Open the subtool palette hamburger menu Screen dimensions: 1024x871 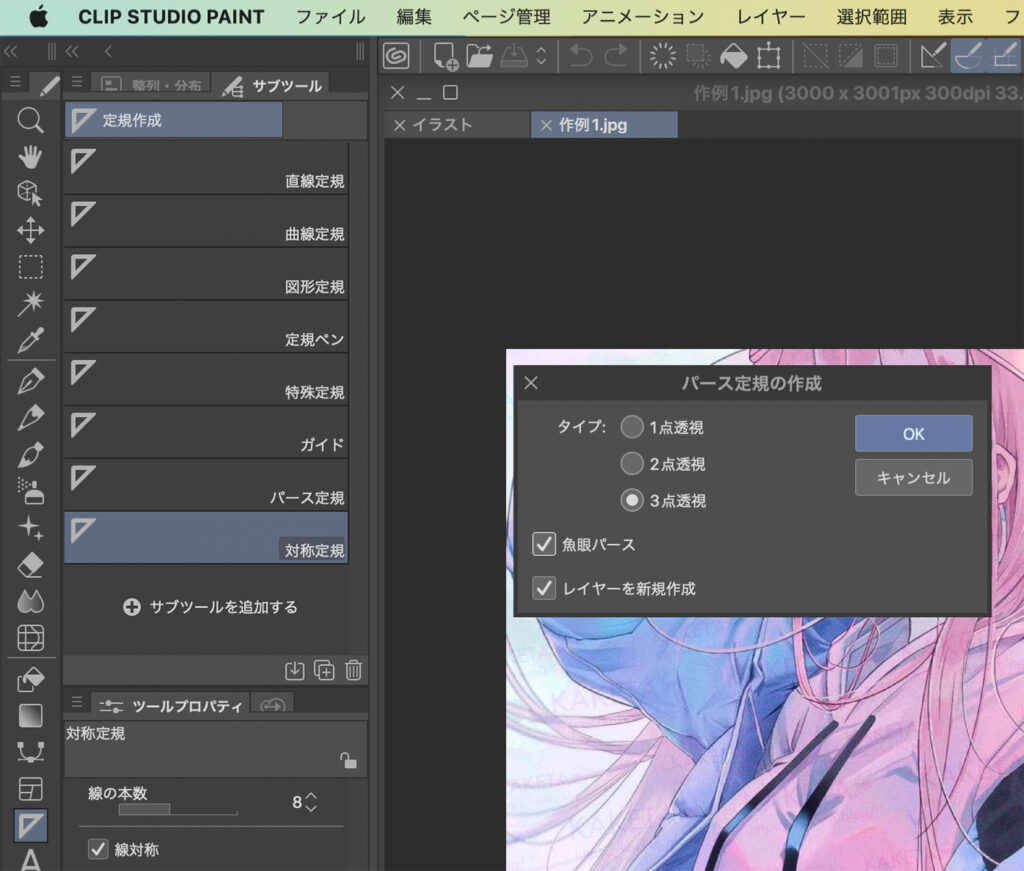click(77, 82)
